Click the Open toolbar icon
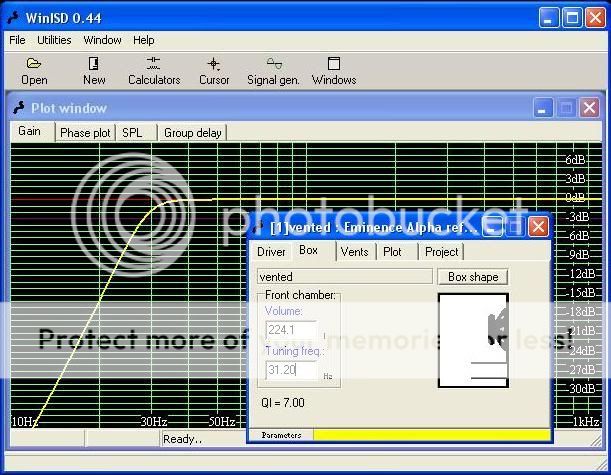This screenshot has width=611, height=475. click(x=34, y=70)
